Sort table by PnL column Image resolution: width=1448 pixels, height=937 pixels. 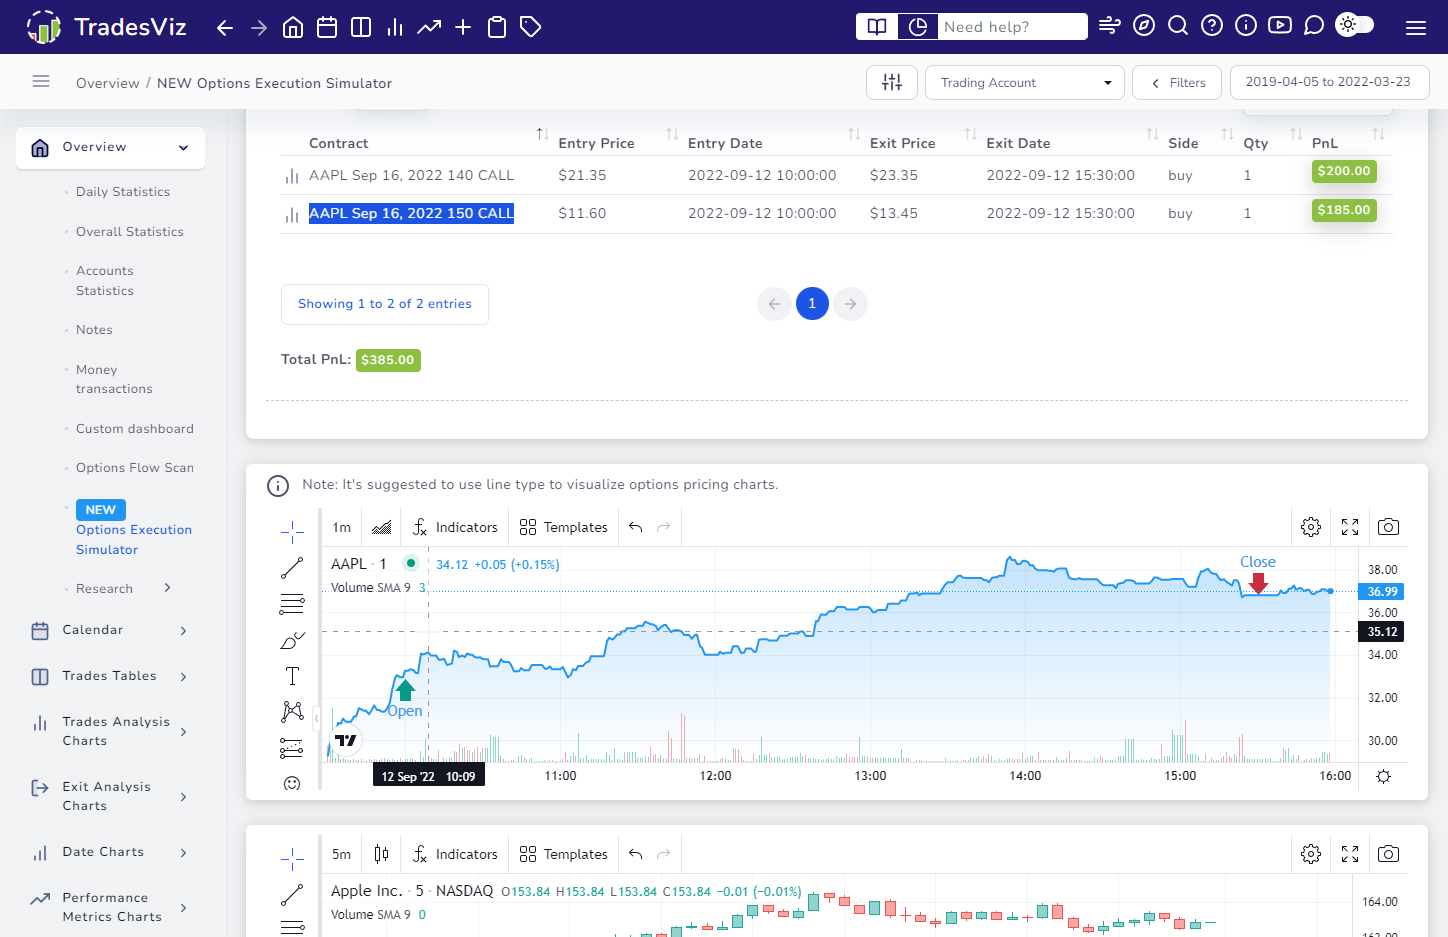tap(1347, 143)
